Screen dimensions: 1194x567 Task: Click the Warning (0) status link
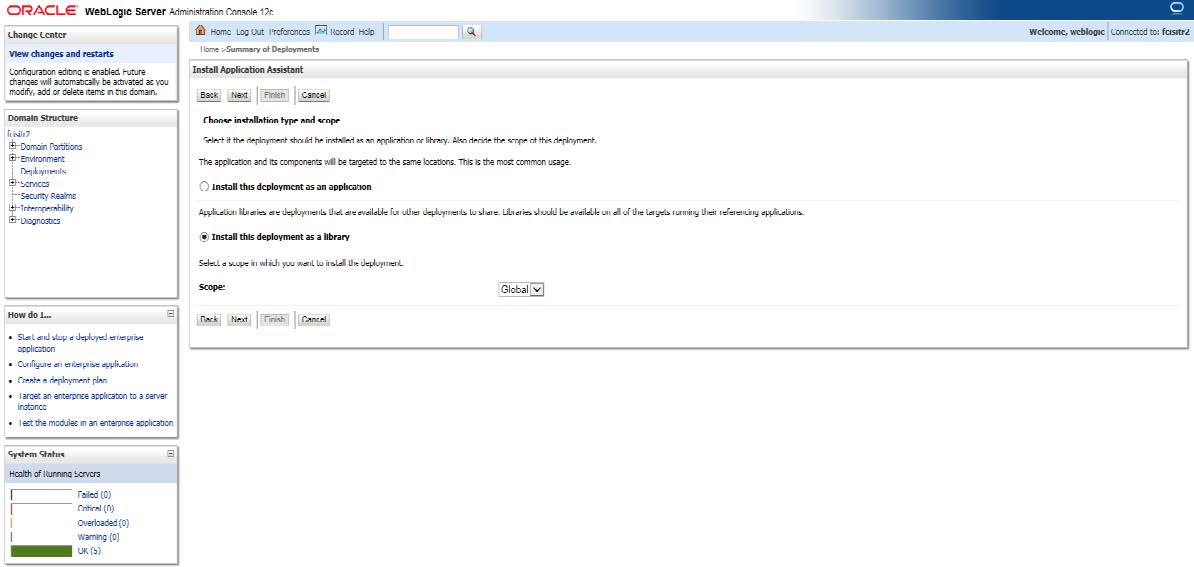tap(97, 537)
